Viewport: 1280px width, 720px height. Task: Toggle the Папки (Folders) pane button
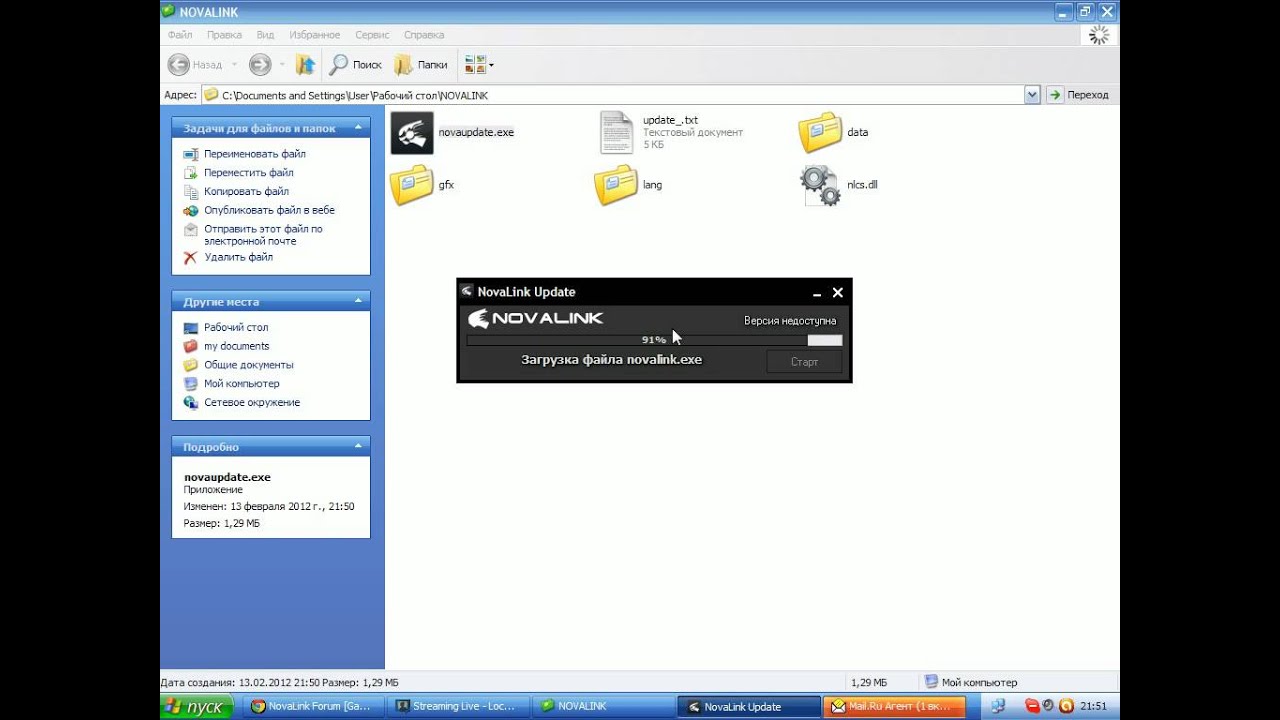[421, 65]
